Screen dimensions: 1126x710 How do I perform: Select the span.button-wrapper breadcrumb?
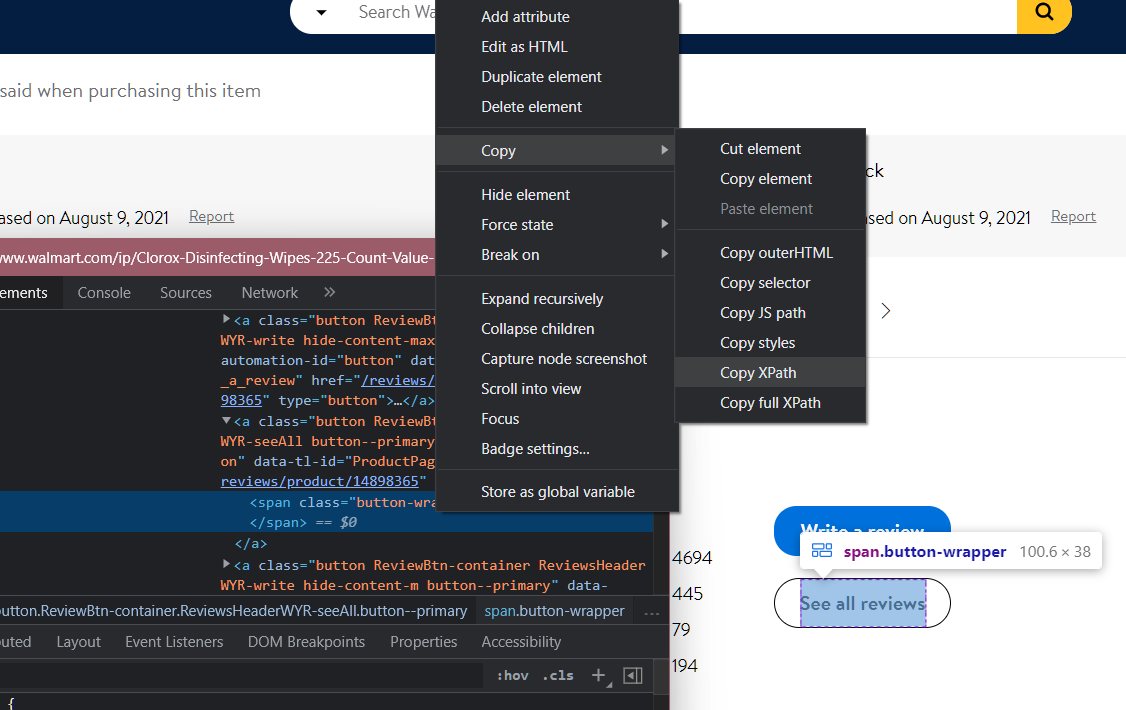554,611
